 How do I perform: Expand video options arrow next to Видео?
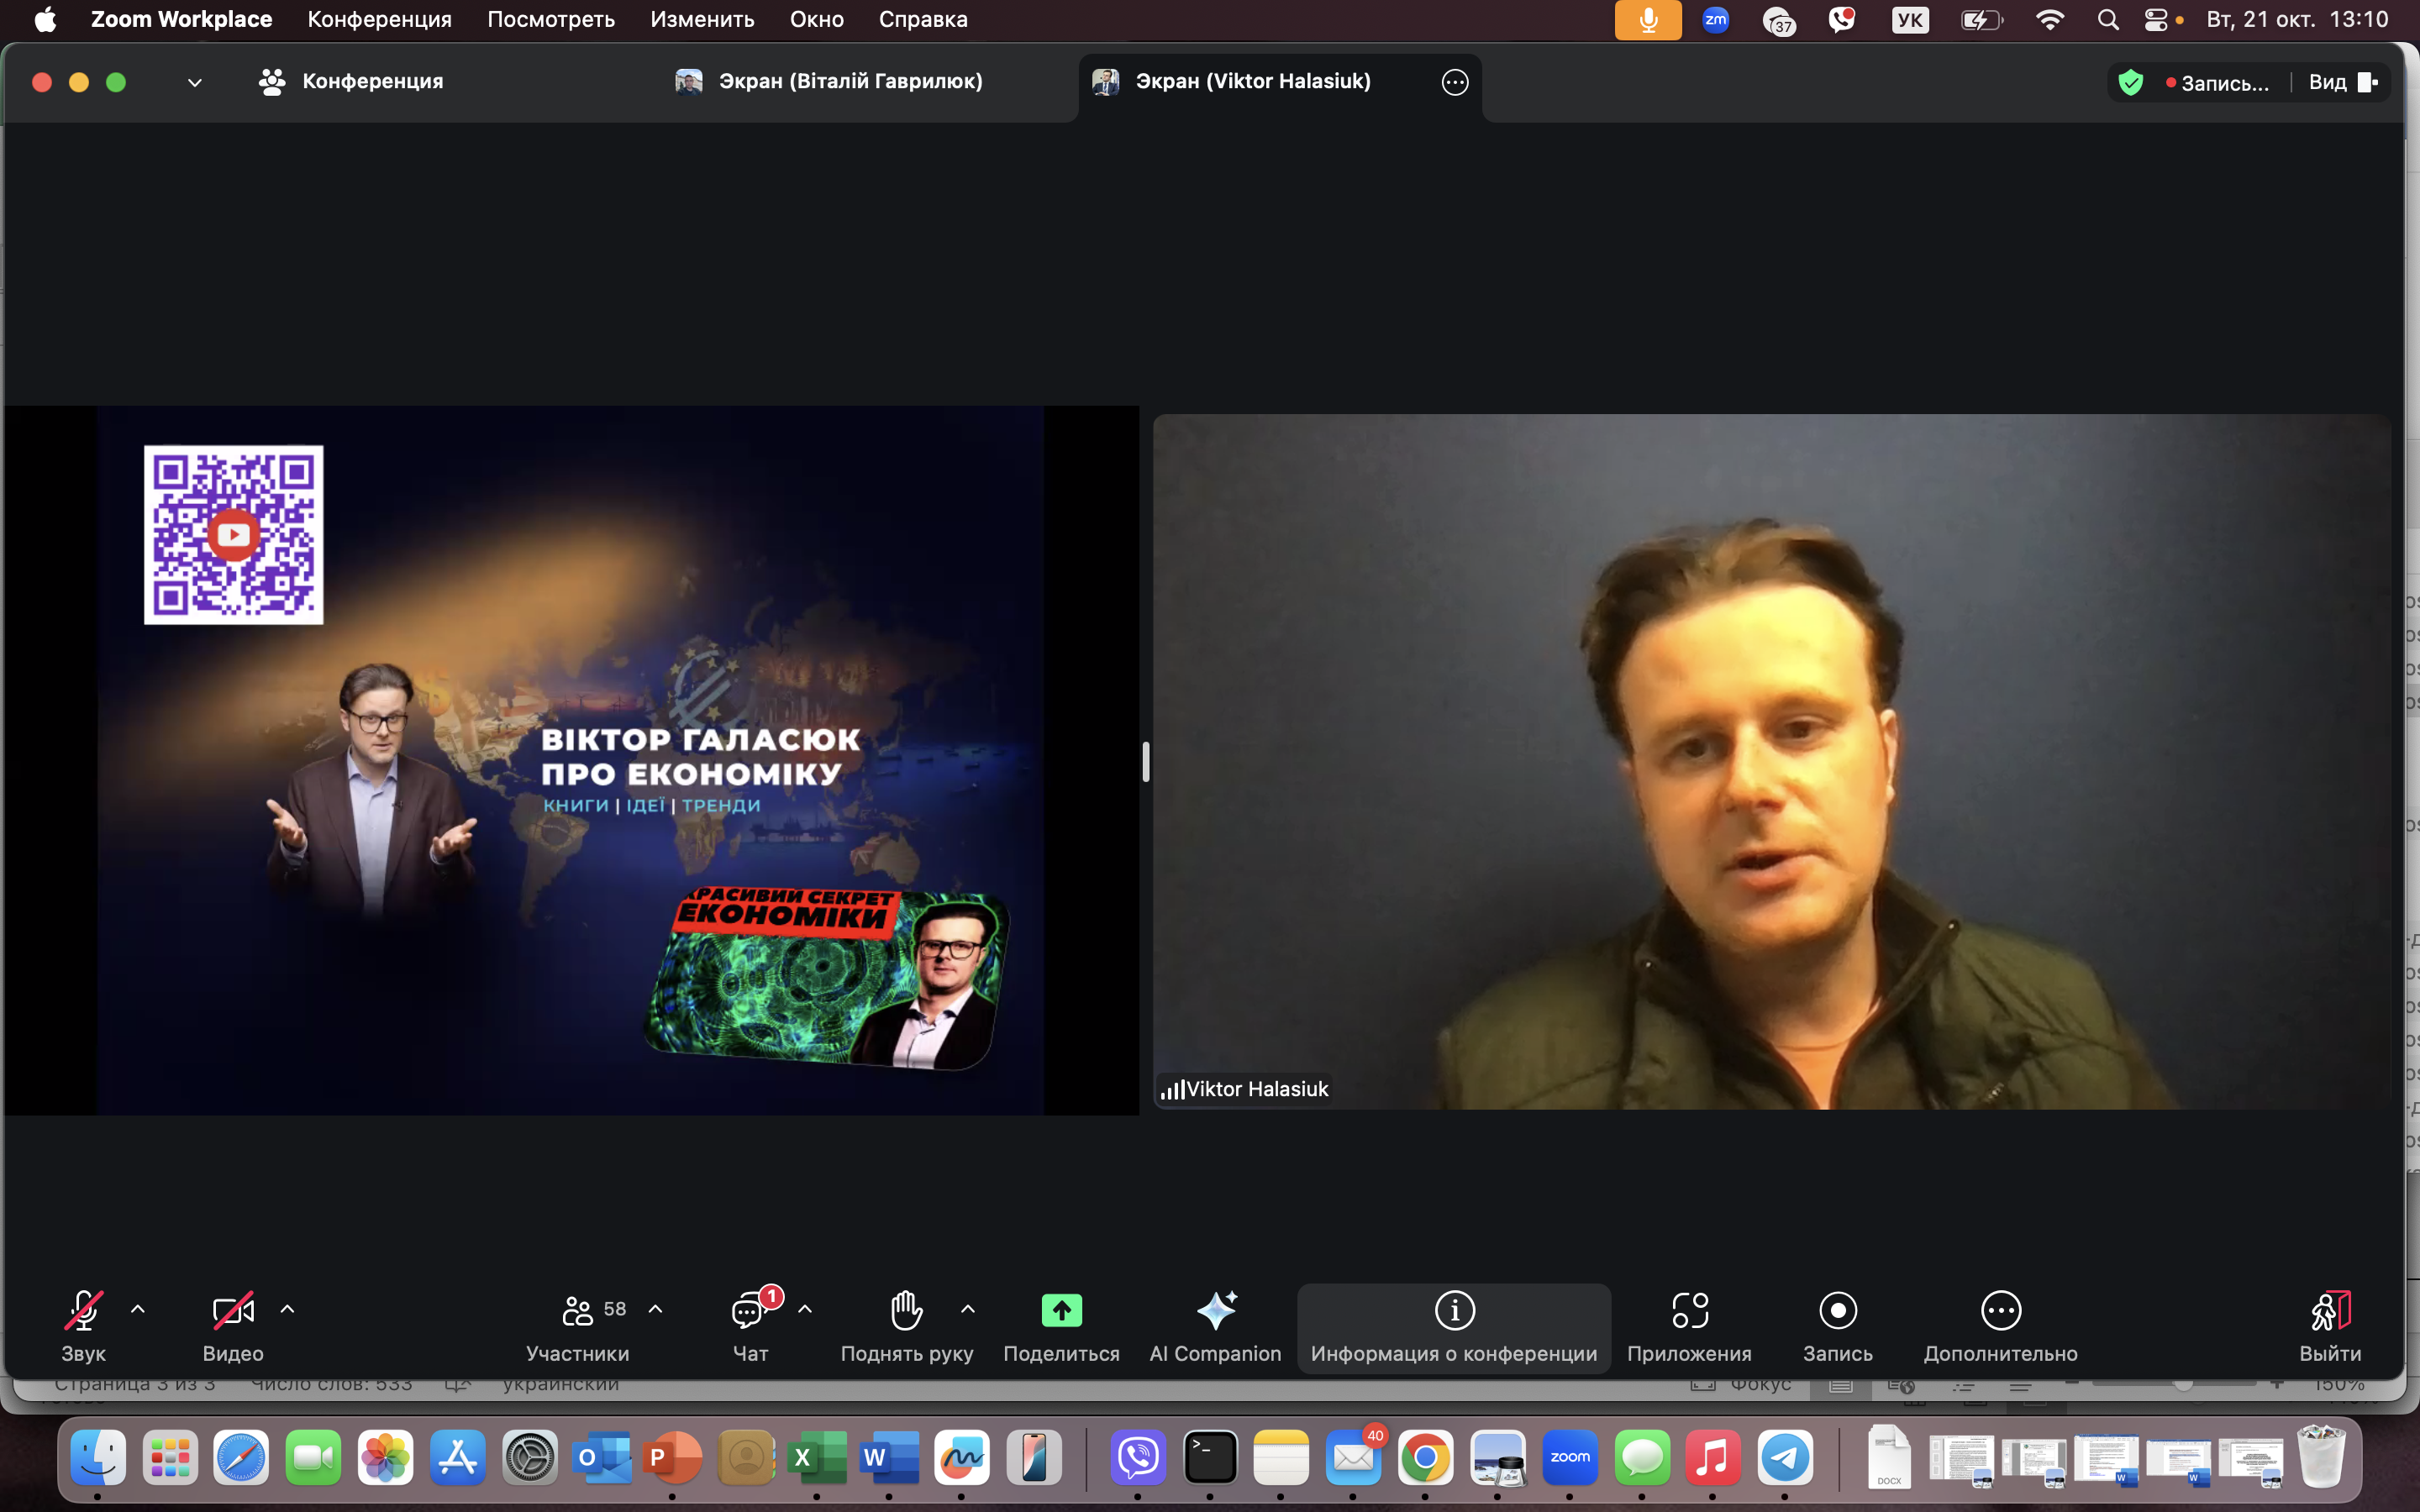point(287,1309)
